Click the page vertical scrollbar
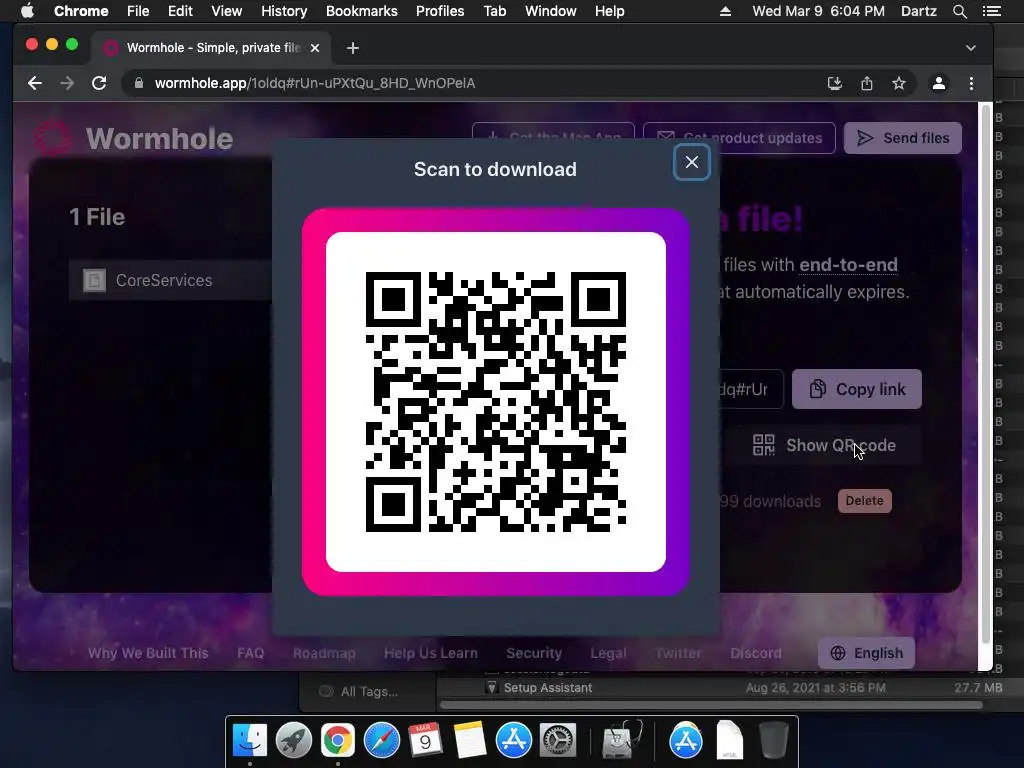 click(985, 372)
